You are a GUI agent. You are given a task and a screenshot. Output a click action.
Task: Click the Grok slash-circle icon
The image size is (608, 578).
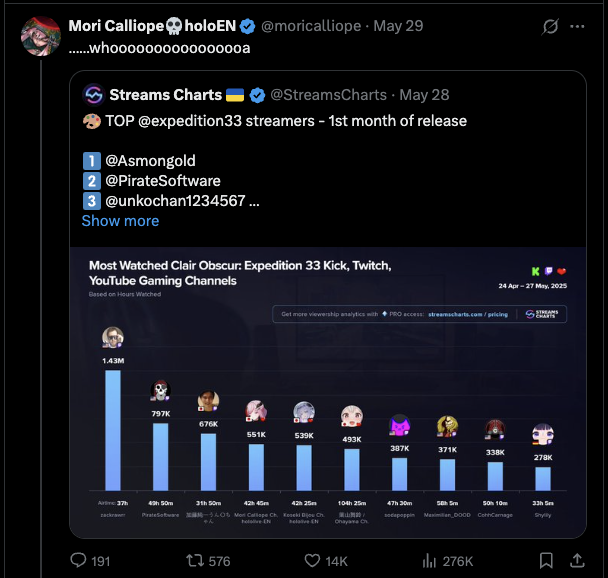point(550,26)
